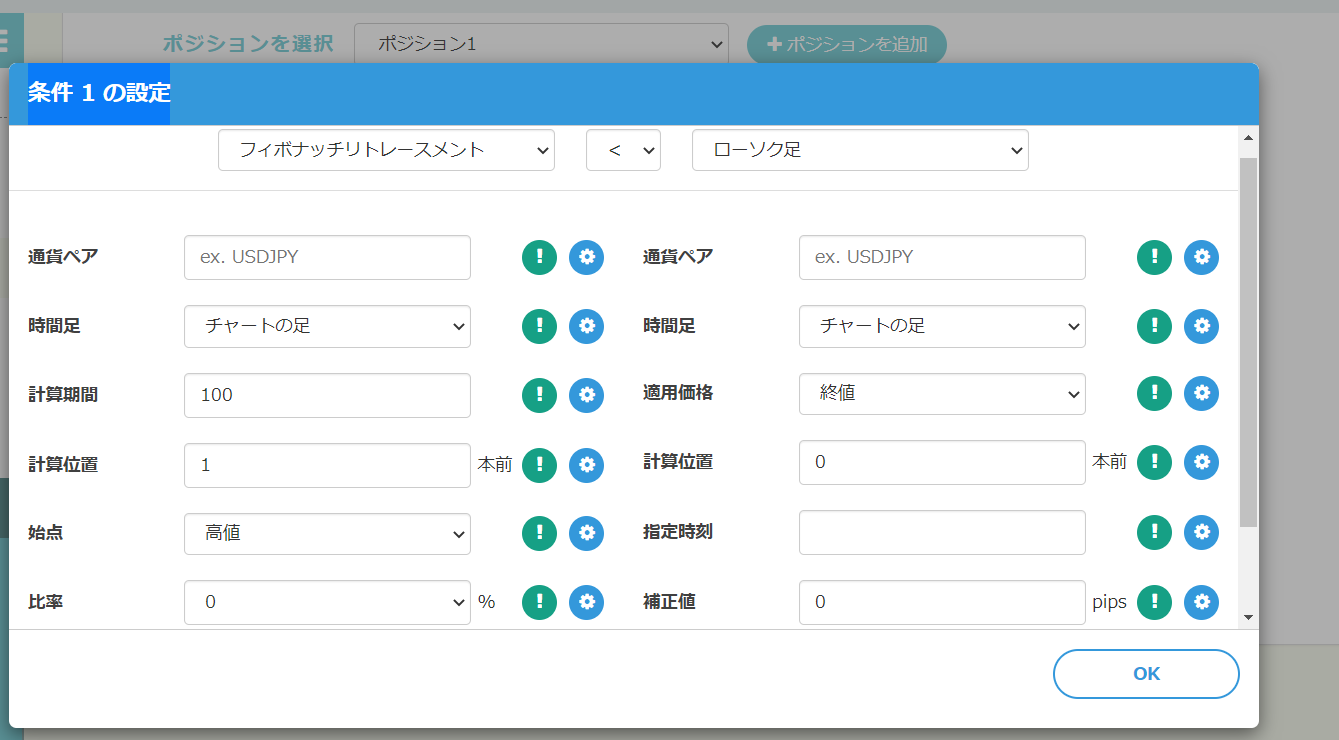Image resolution: width=1339 pixels, height=740 pixels.
Task: Click the 計算期間 field containing 100
Action: 327,395
